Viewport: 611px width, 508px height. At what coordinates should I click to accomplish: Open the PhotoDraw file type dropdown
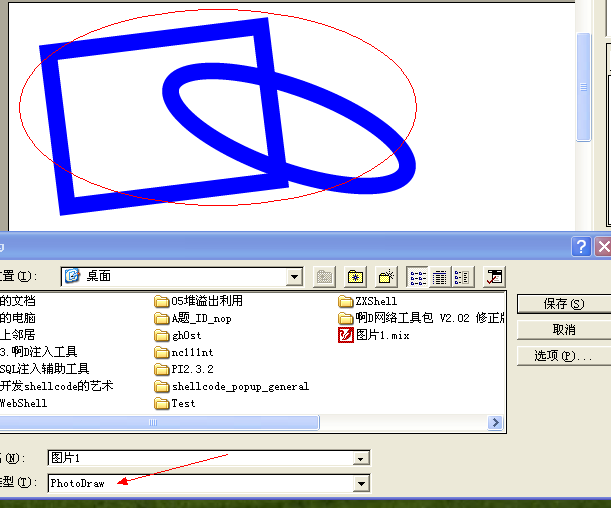[x=361, y=483]
